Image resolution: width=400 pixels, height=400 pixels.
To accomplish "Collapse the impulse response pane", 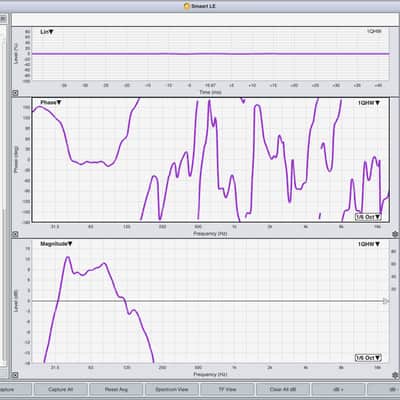I will 15,93.
